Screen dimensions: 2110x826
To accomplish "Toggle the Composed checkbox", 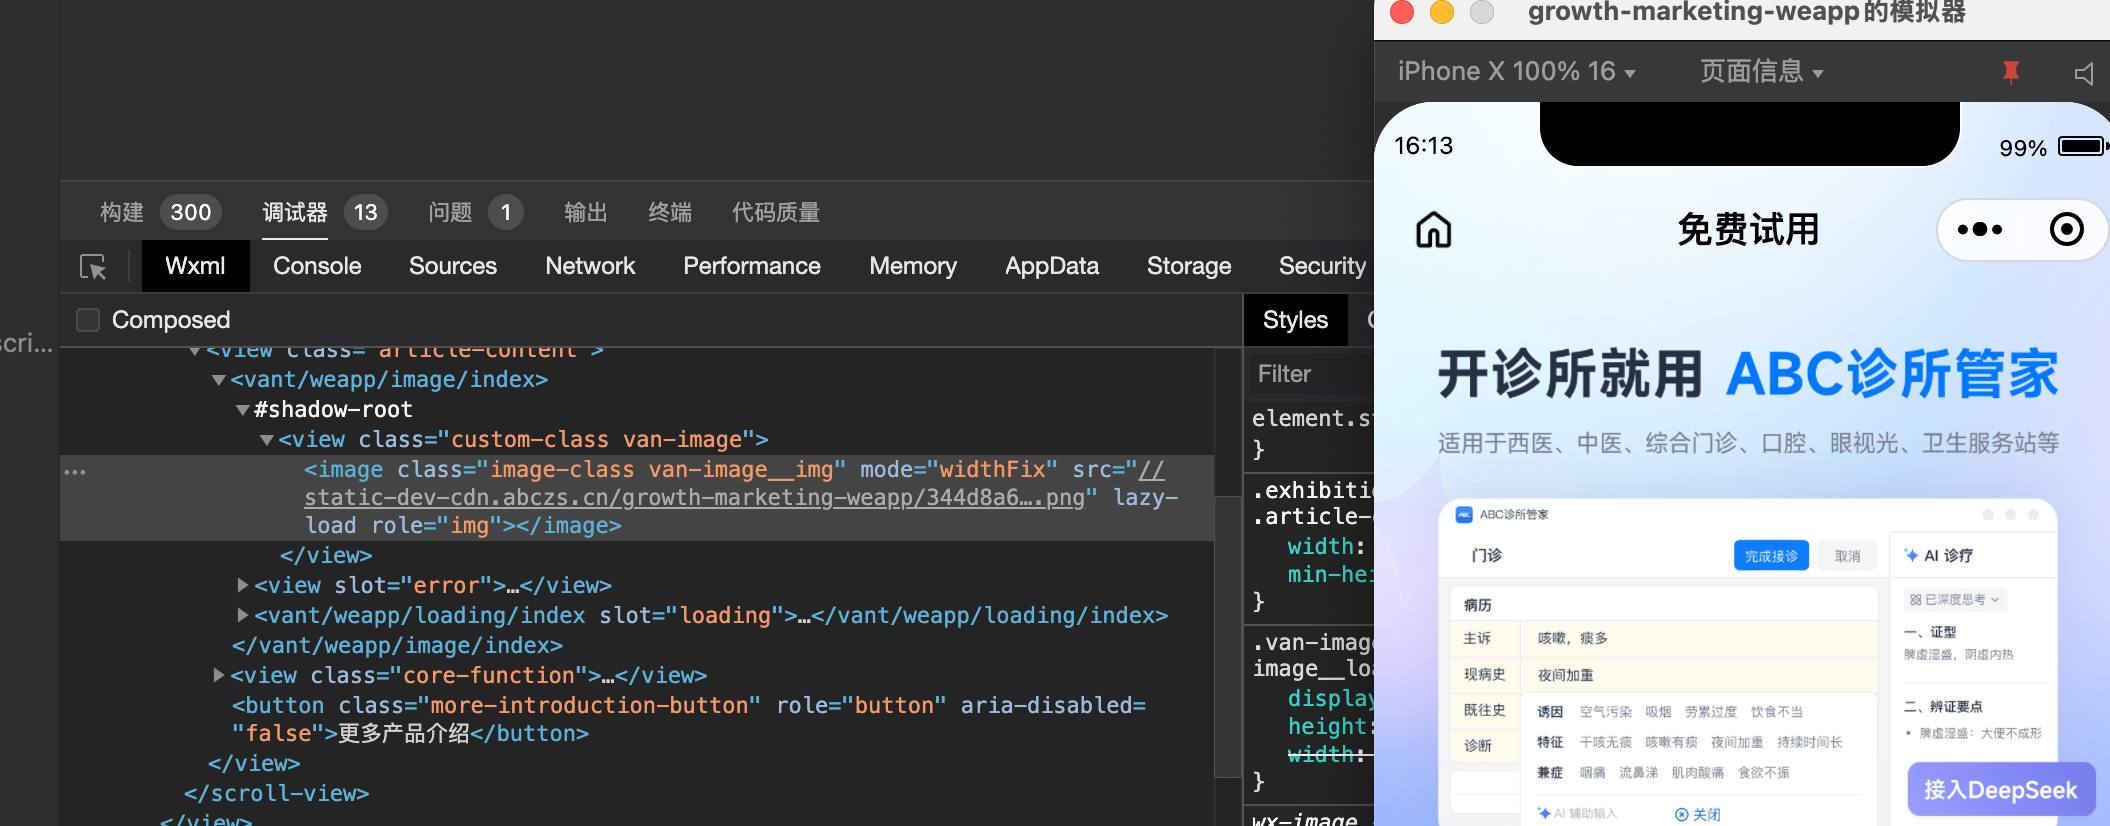I will point(88,320).
